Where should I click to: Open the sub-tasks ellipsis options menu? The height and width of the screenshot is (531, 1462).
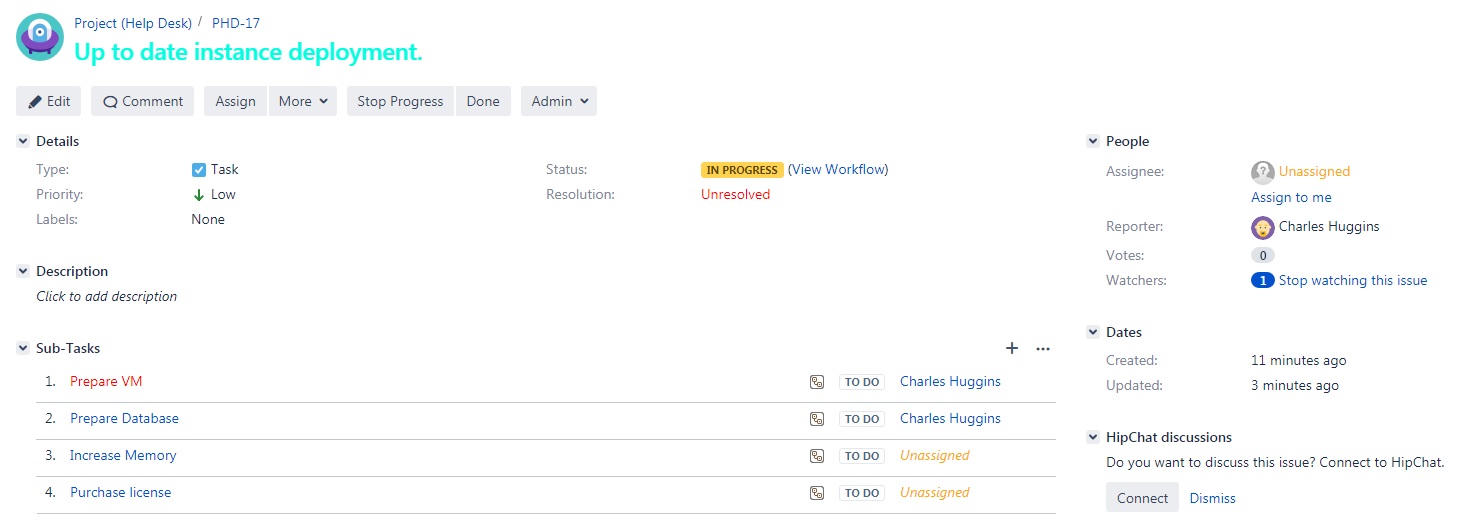1043,349
